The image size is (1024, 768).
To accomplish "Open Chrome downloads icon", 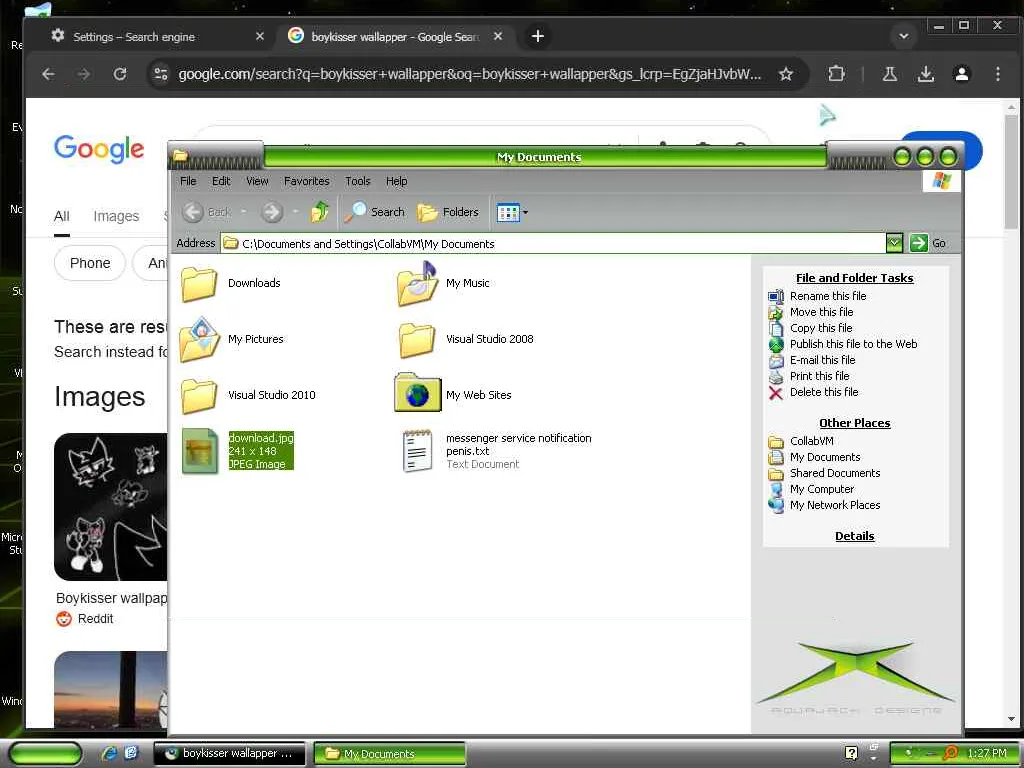I will 925,74.
